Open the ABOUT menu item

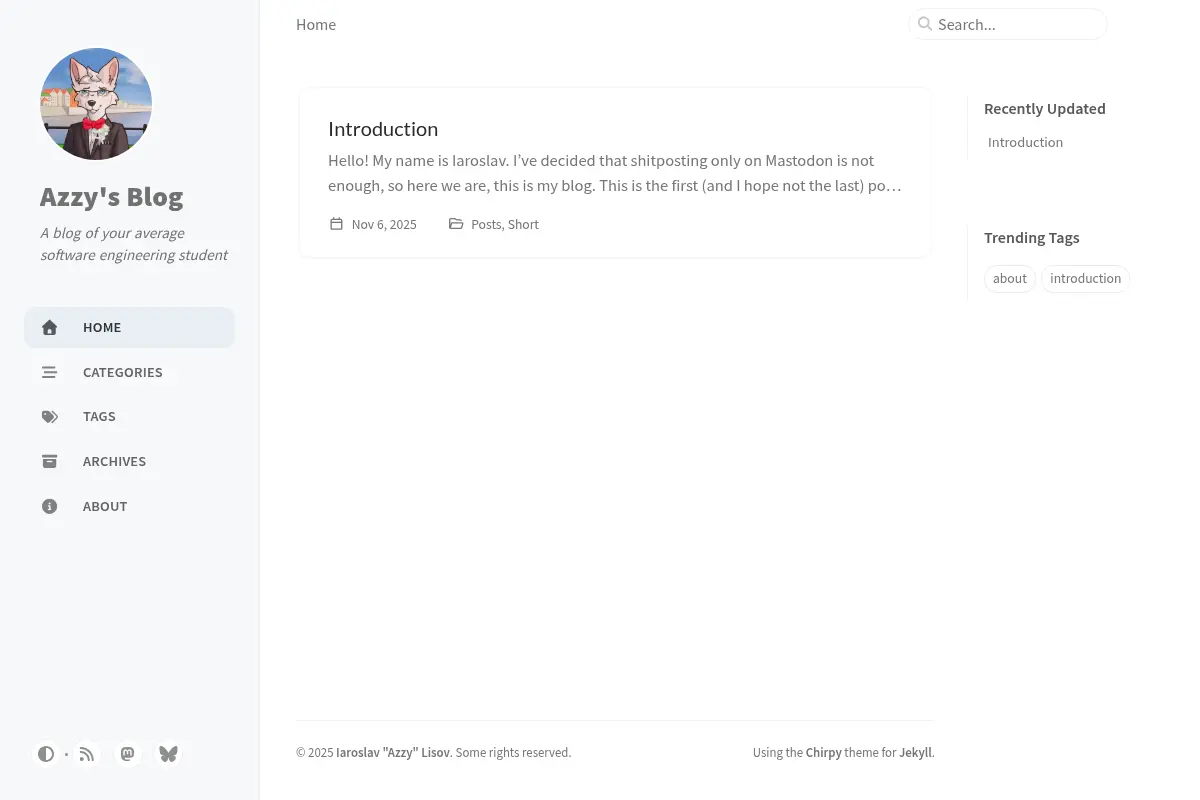[130, 506]
